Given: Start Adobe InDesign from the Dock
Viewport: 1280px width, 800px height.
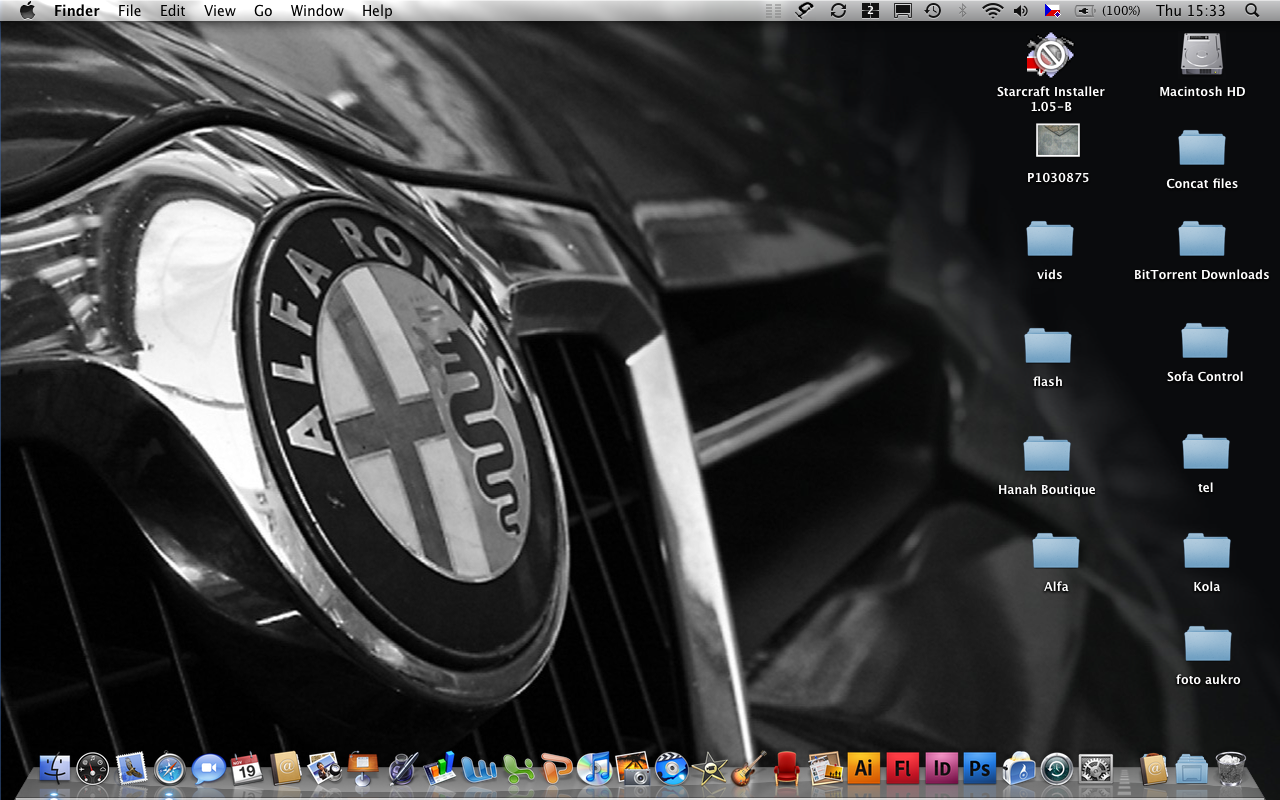Looking at the screenshot, I should [x=941, y=768].
